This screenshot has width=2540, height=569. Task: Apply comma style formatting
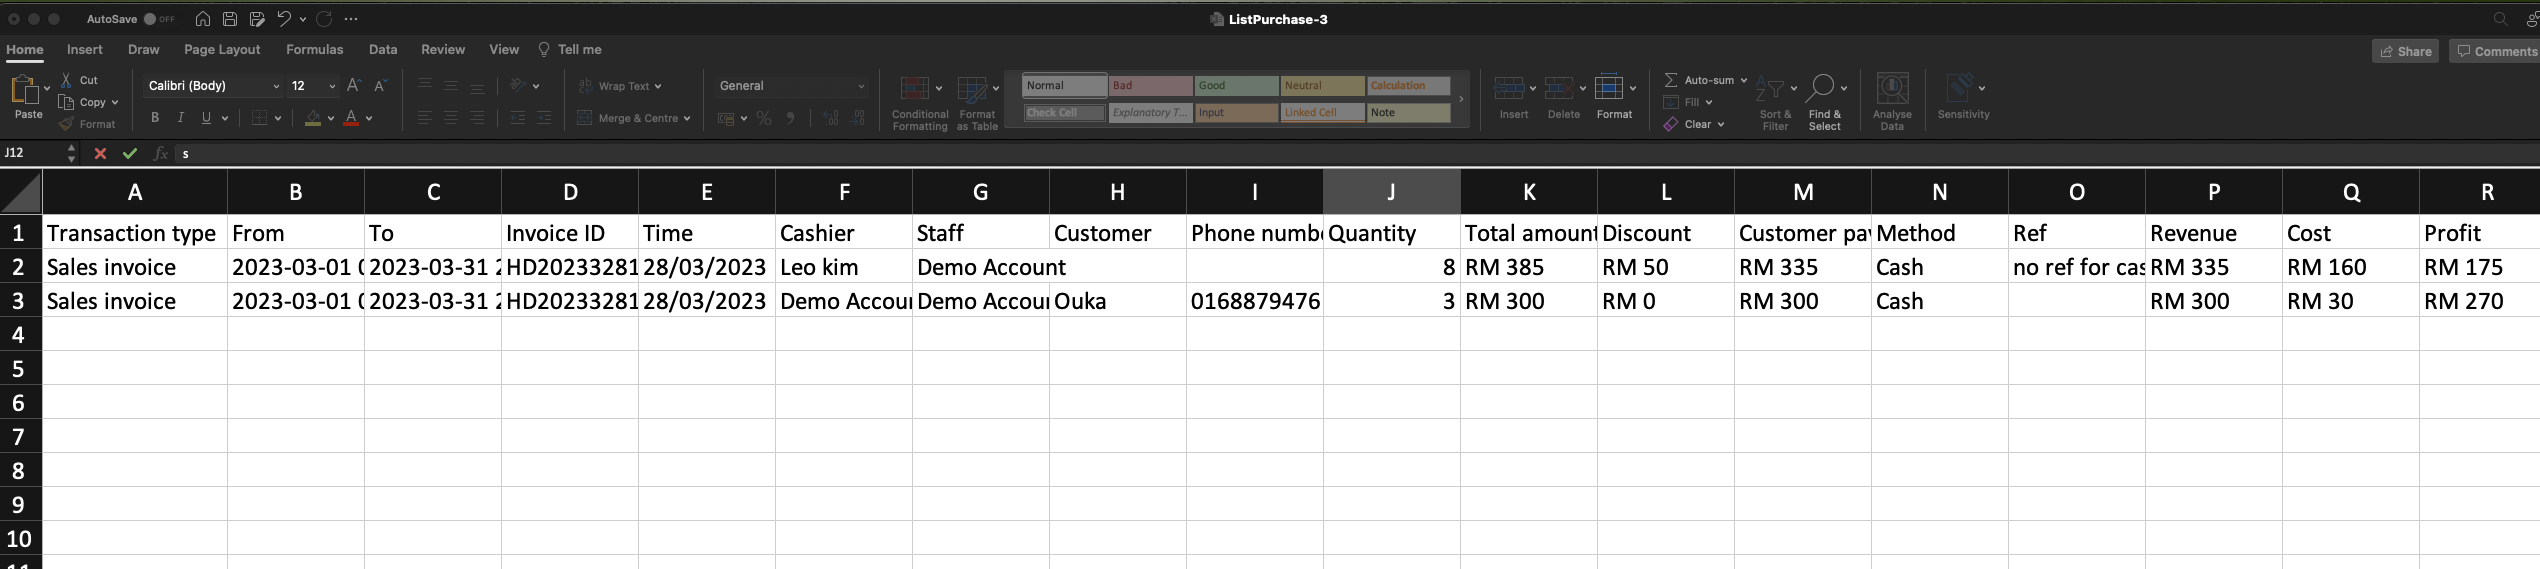(790, 118)
